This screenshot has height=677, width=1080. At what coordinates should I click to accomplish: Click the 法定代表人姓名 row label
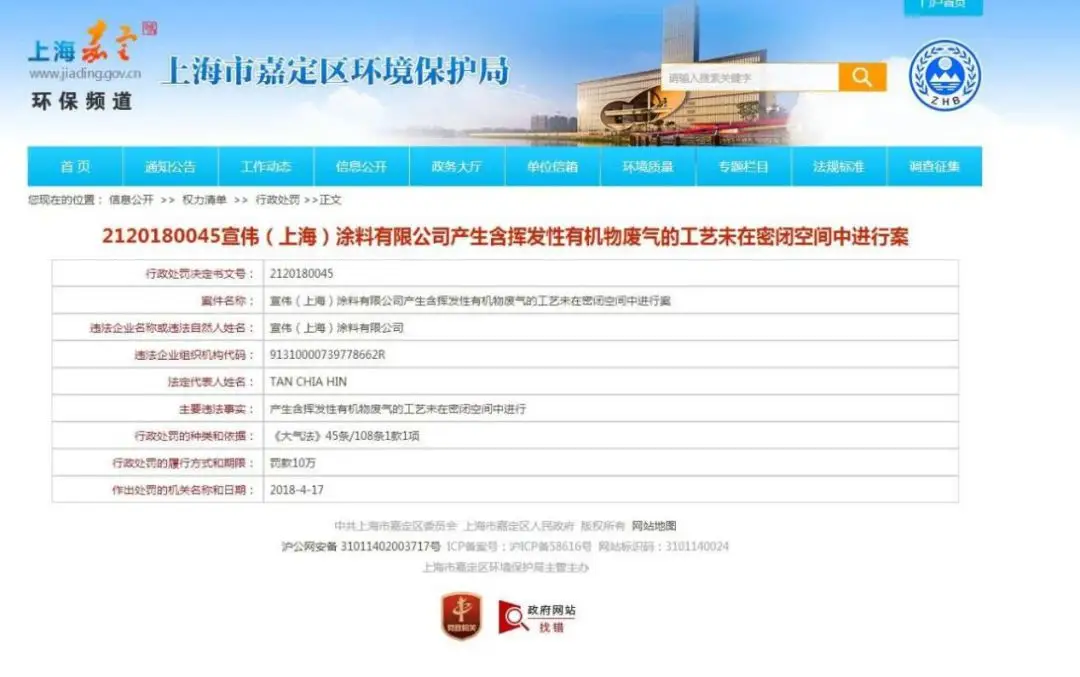pos(211,382)
